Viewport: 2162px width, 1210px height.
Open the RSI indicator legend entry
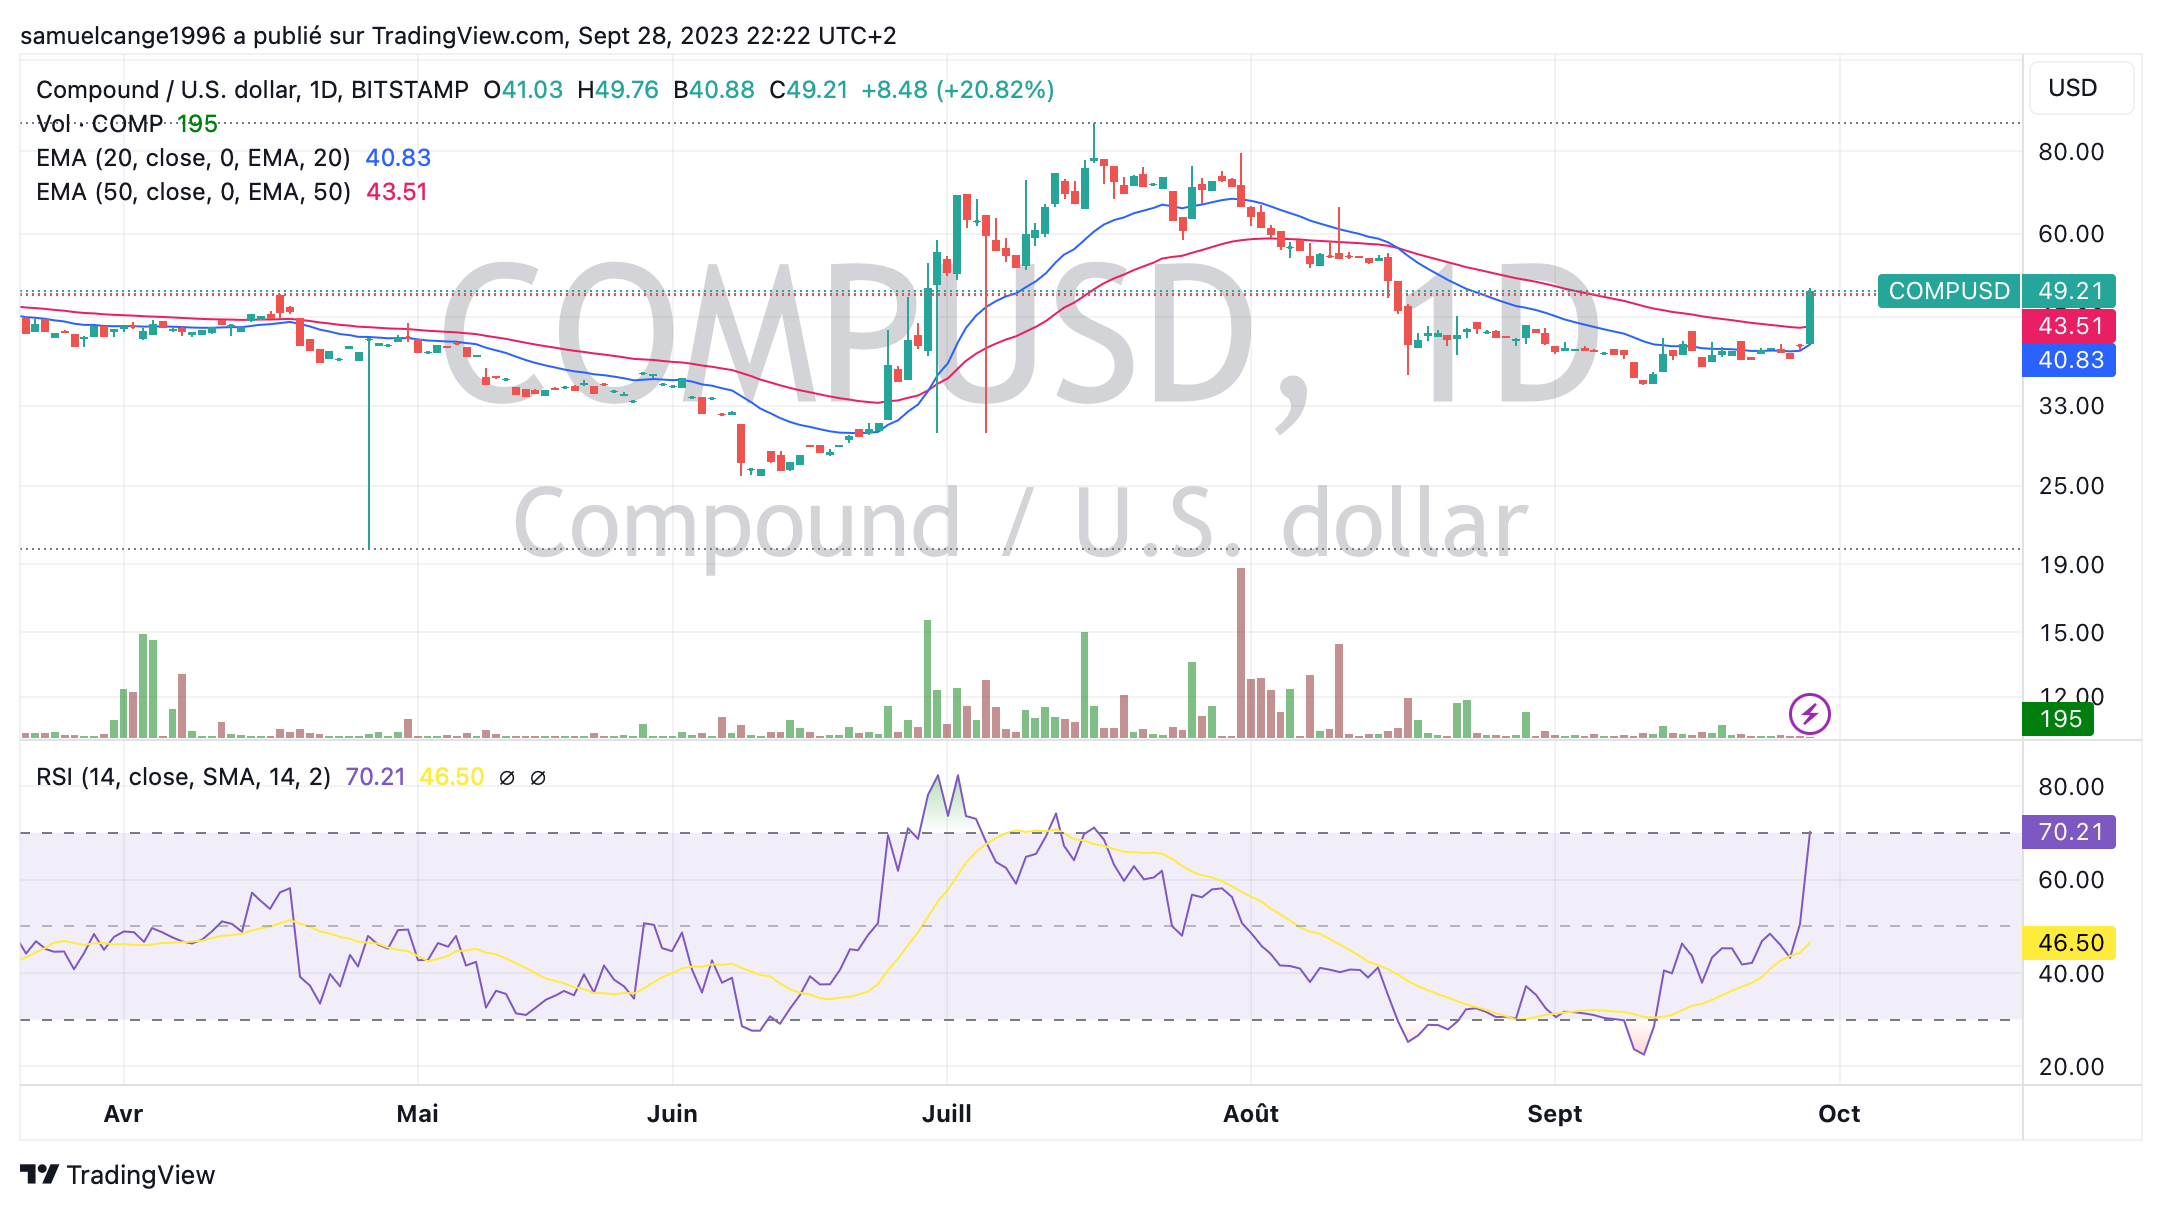[x=183, y=777]
